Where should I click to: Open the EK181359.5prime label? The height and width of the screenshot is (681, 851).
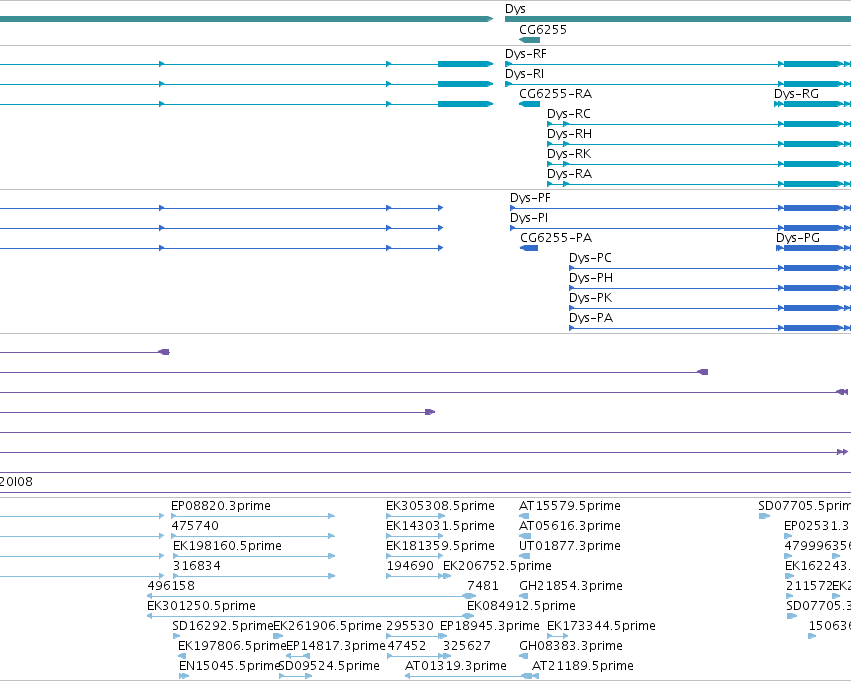[x=440, y=546]
